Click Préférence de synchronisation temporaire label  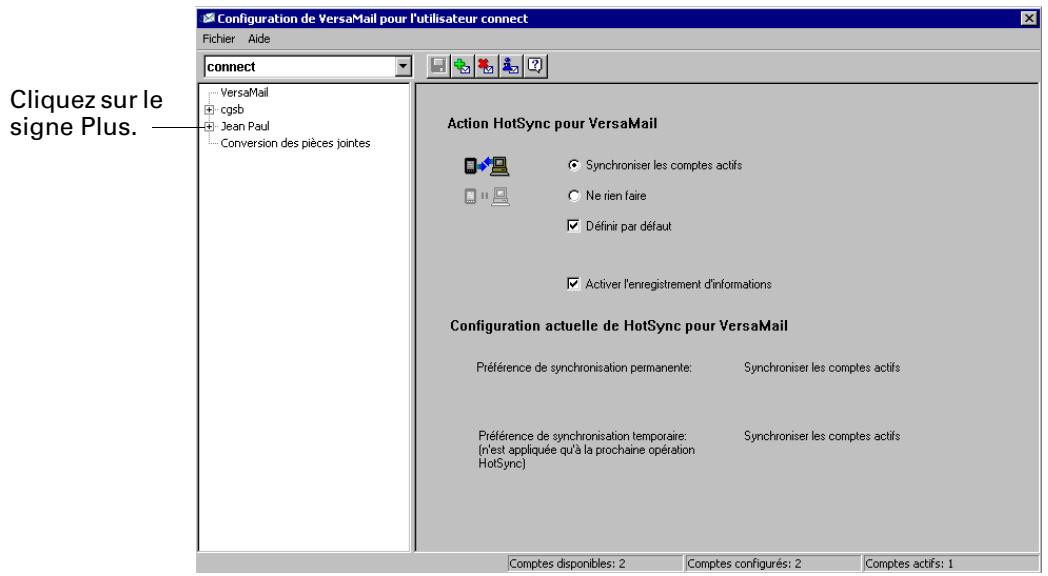(586, 450)
